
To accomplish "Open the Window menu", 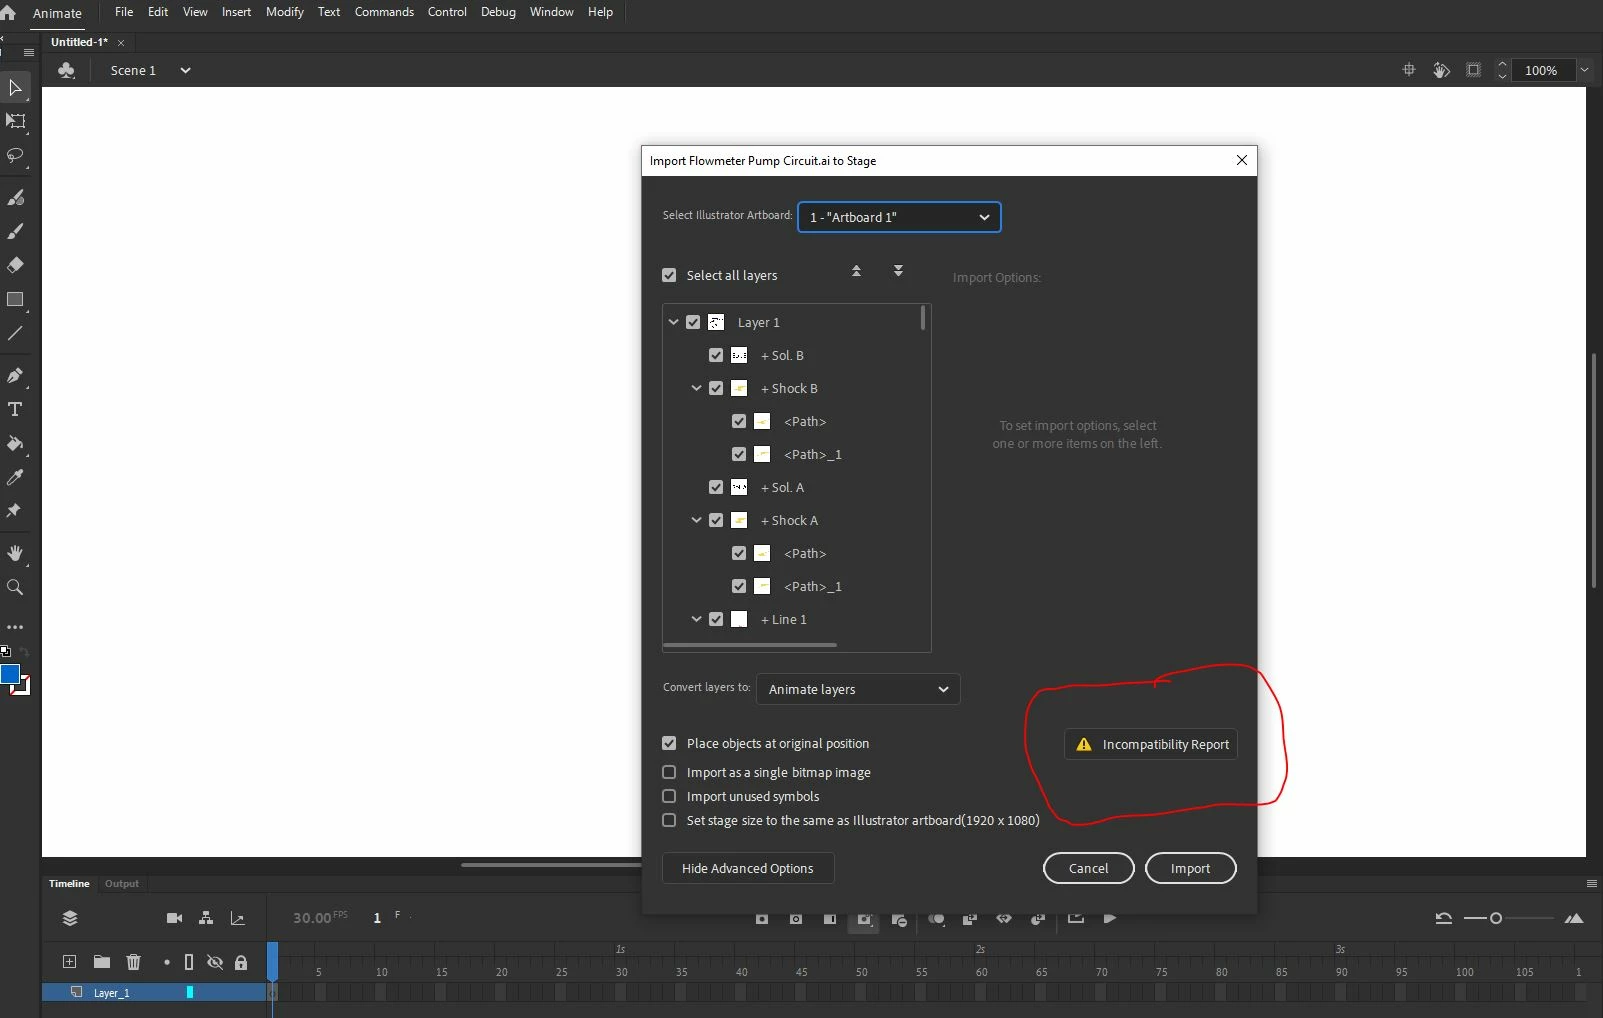I will coord(552,12).
